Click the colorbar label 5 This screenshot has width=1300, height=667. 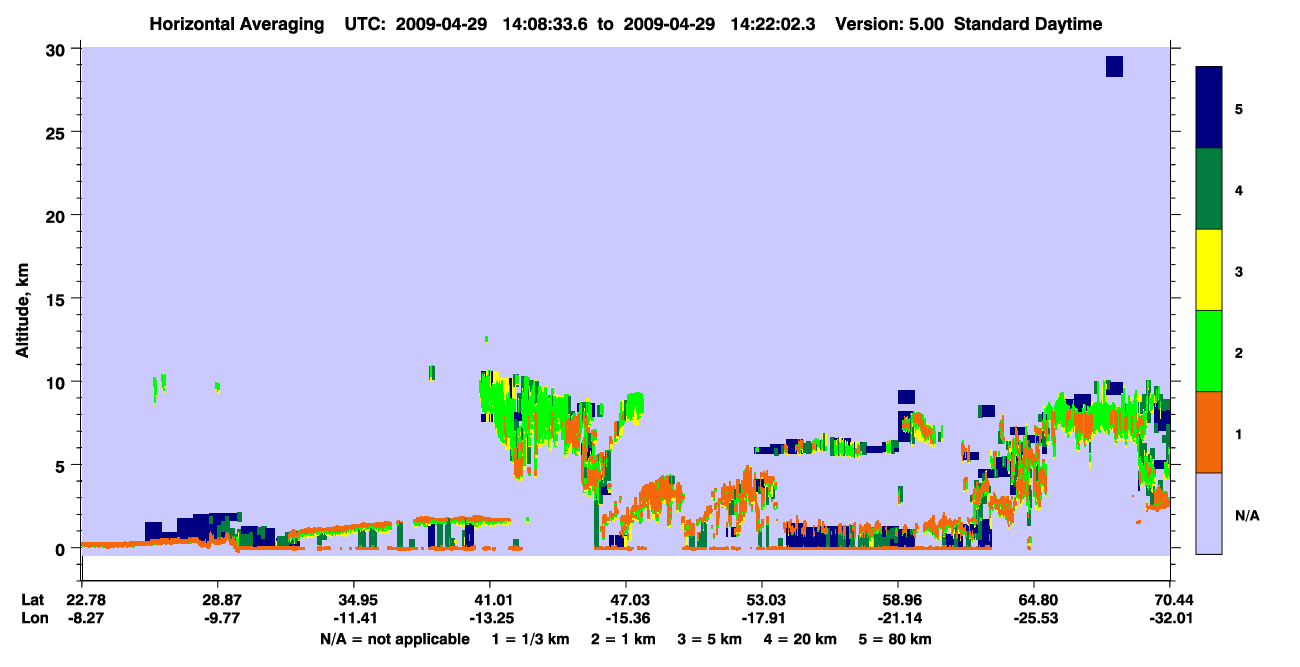tap(1239, 108)
